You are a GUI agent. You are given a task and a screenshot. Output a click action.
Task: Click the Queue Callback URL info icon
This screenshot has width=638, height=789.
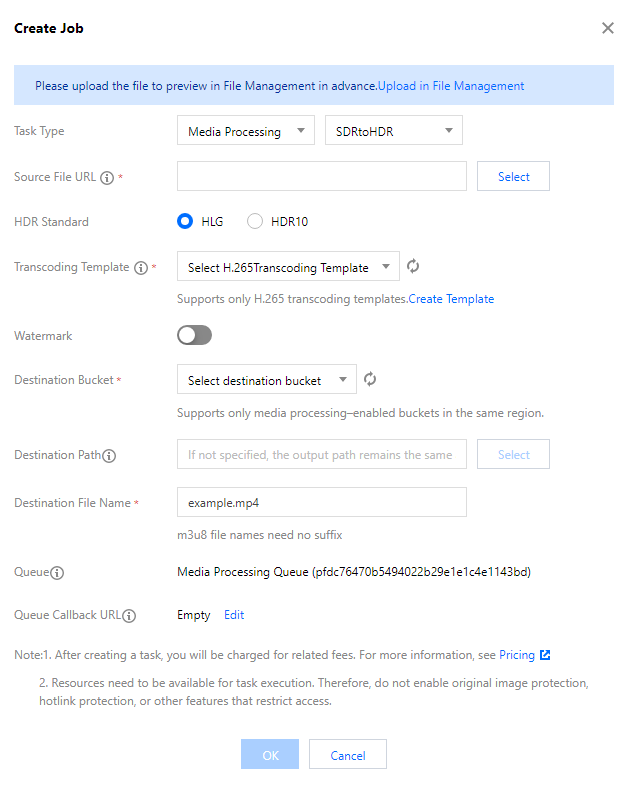[x=129, y=616]
